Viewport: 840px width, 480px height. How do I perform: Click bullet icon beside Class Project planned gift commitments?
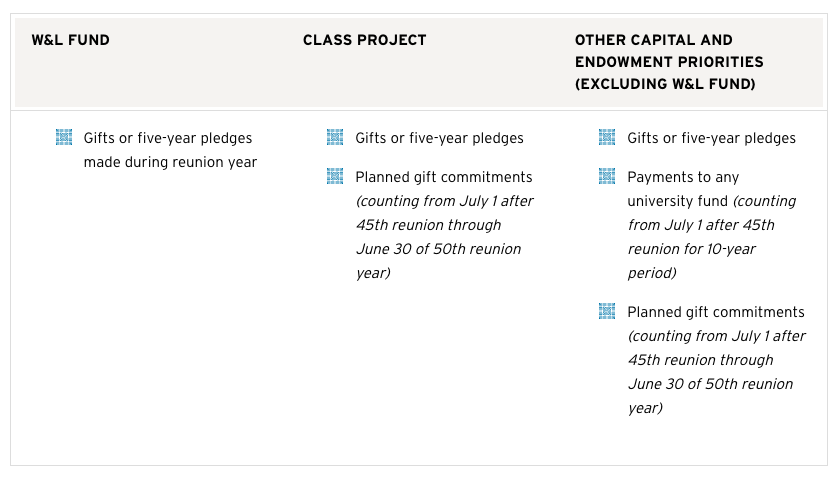point(335,176)
